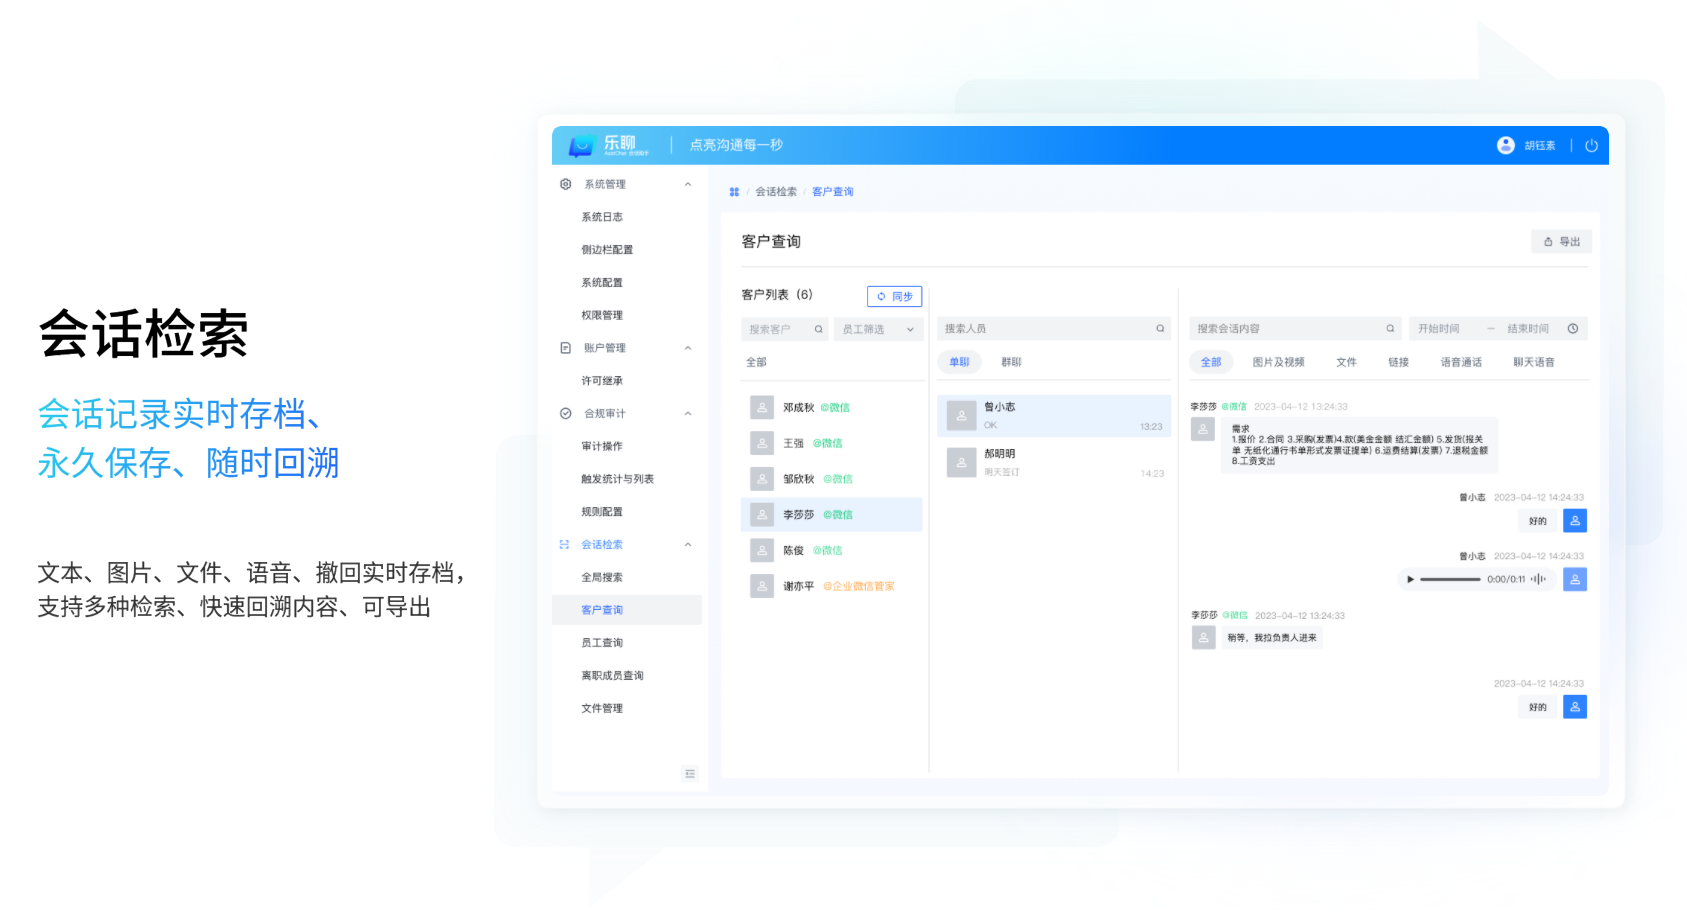Open the 员工筛选 dropdown
1687x922 pixels.
(x=878, y=329)
